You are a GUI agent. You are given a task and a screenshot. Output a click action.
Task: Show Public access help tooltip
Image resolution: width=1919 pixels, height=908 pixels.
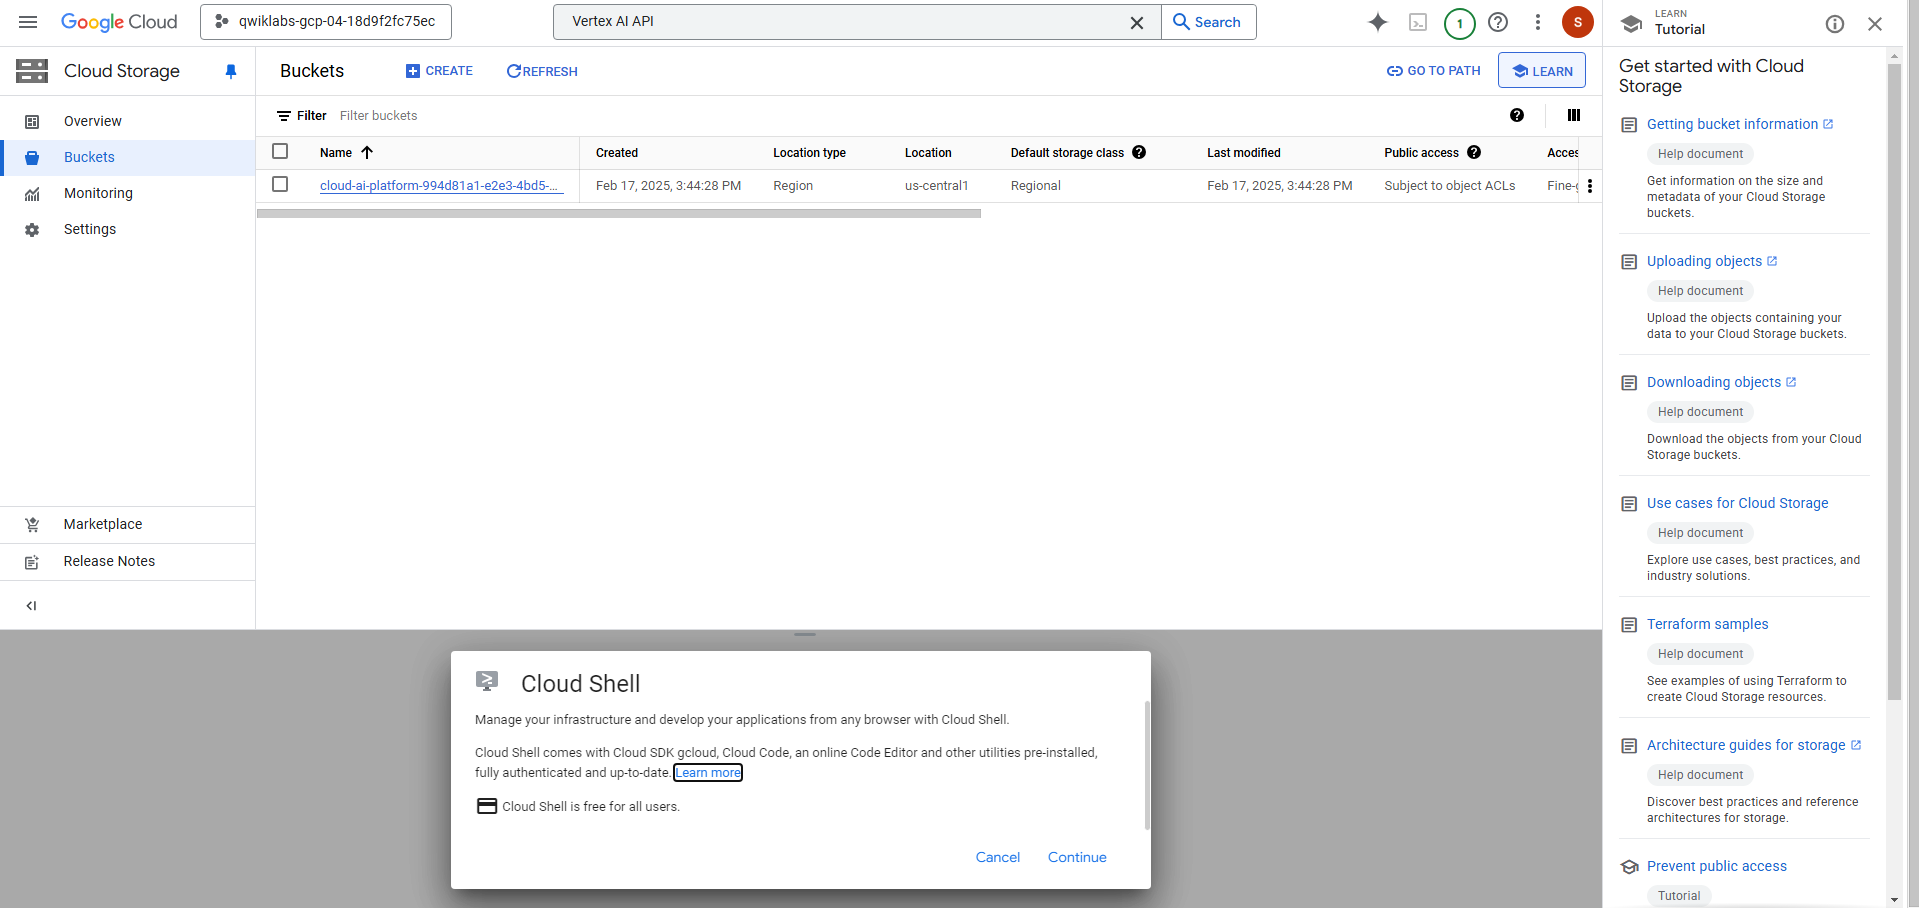pos(1474,152)
